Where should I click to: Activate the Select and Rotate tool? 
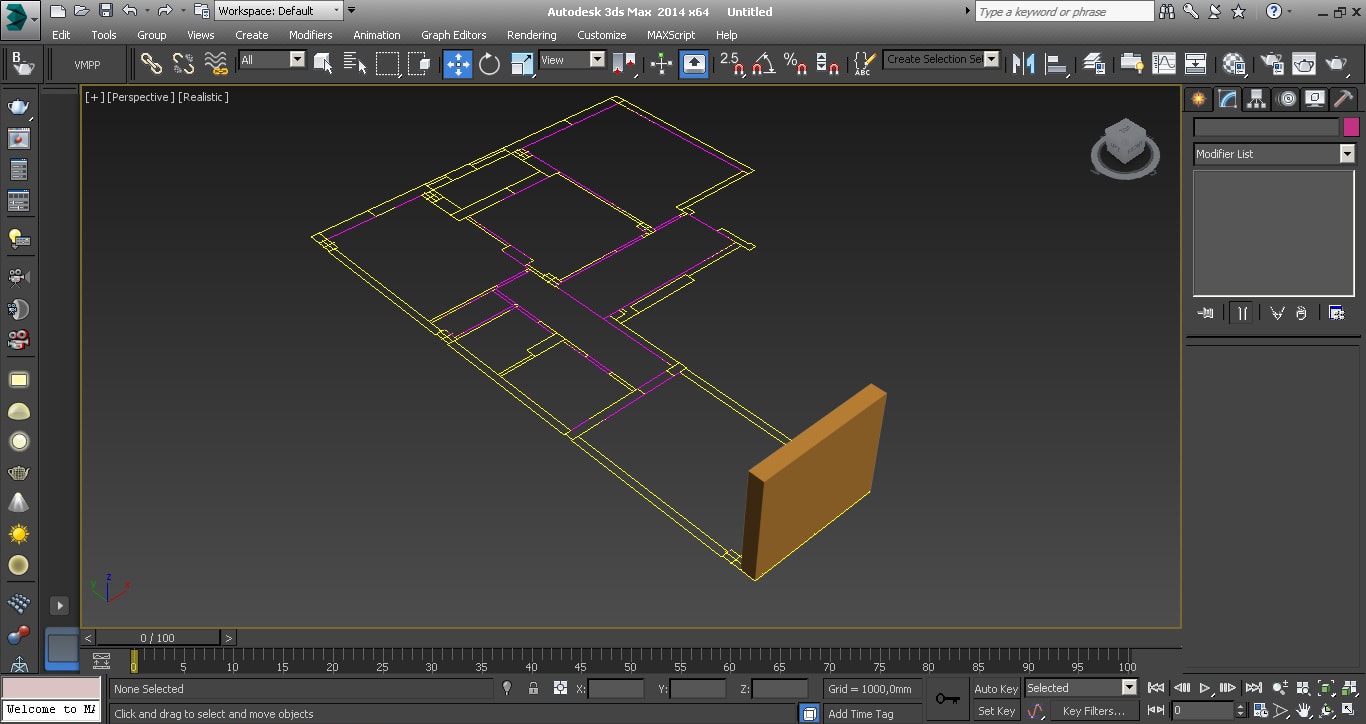point(489,64)
